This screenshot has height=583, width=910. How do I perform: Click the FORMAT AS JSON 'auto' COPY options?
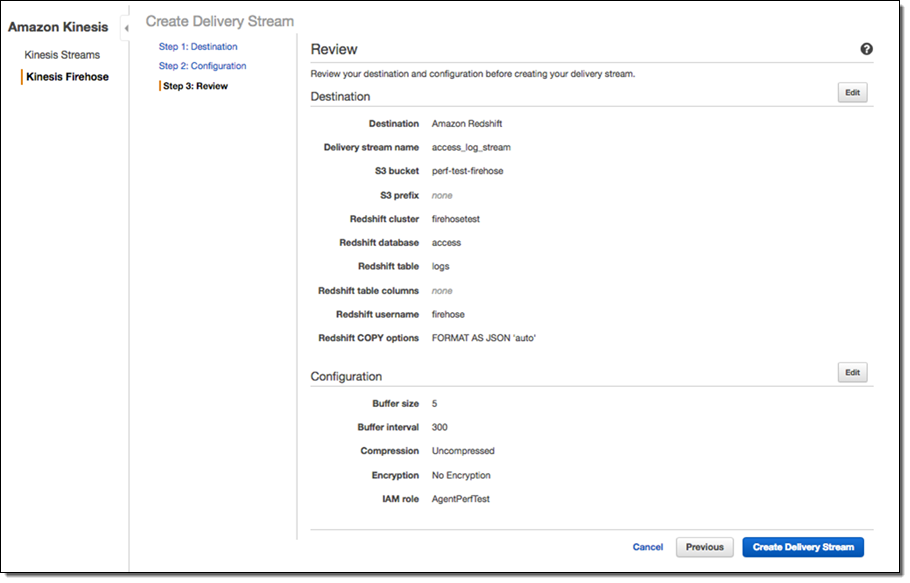click(484, 338)
